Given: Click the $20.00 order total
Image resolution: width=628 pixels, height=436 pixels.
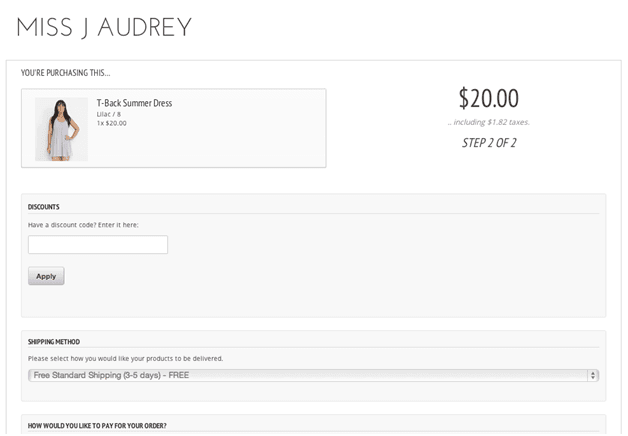Looking at the screenshot, I should click(488, 98).
